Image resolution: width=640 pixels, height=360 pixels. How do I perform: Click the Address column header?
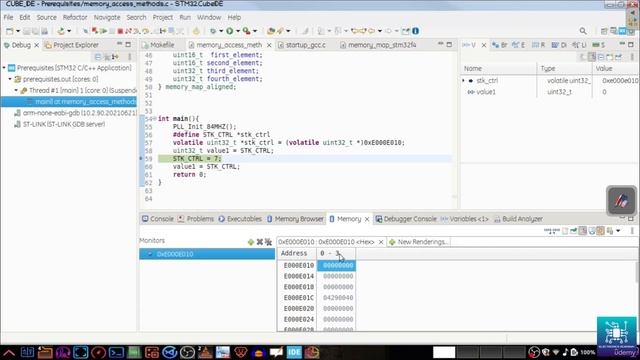(297, 253)
